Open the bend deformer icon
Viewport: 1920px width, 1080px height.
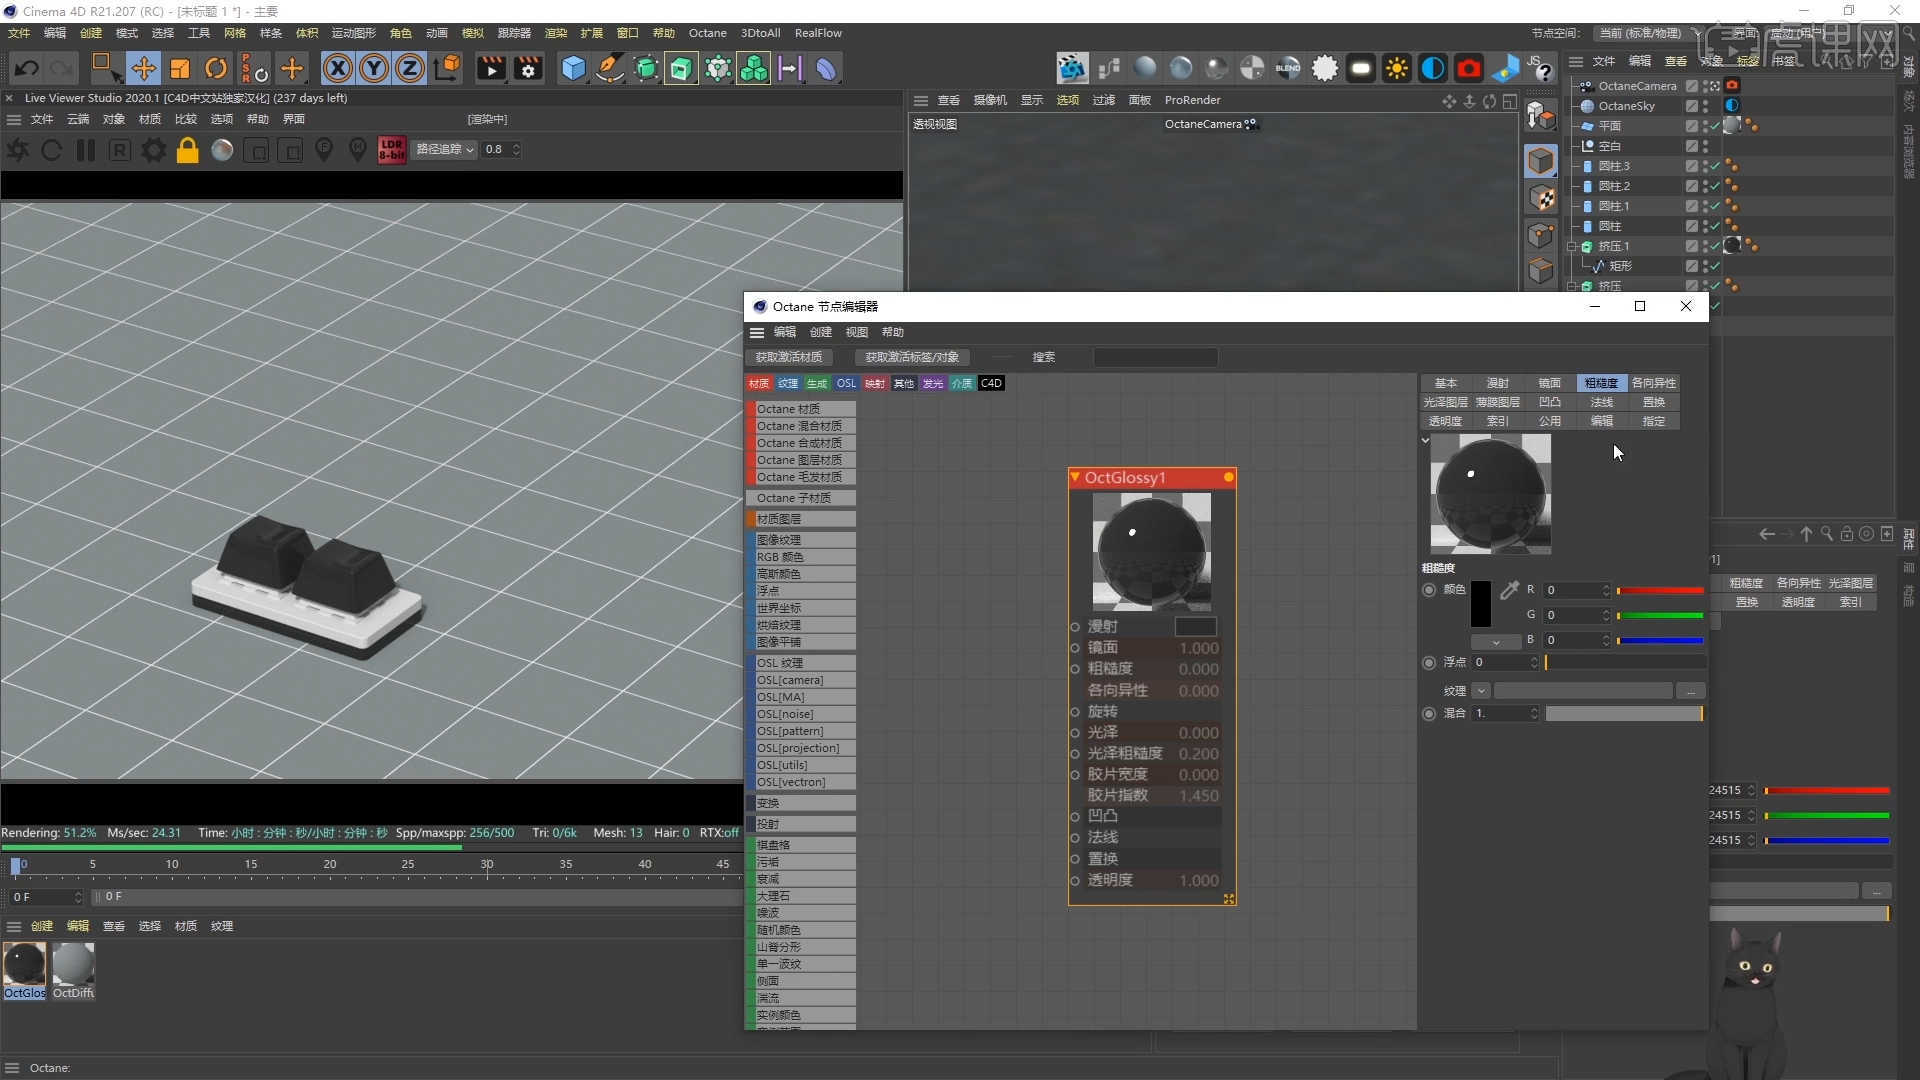[x=826, y=68]
